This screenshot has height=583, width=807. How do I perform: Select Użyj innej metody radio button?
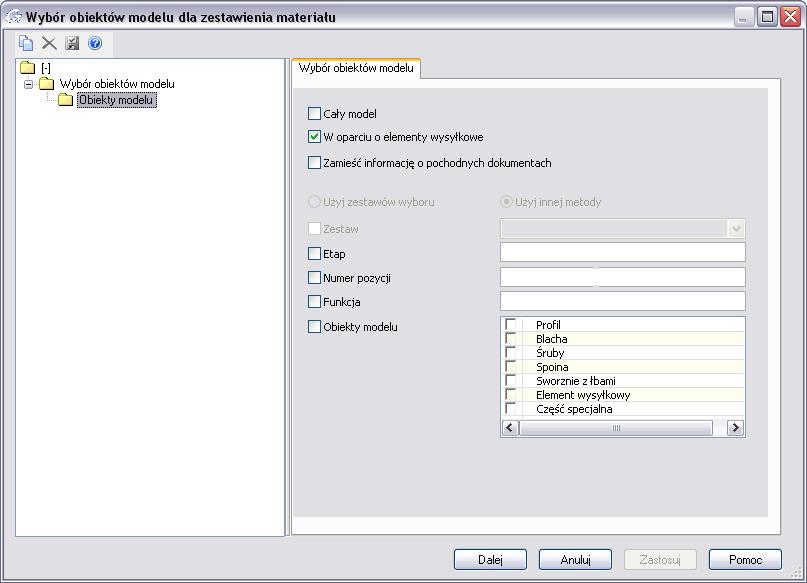coord(506,202)
